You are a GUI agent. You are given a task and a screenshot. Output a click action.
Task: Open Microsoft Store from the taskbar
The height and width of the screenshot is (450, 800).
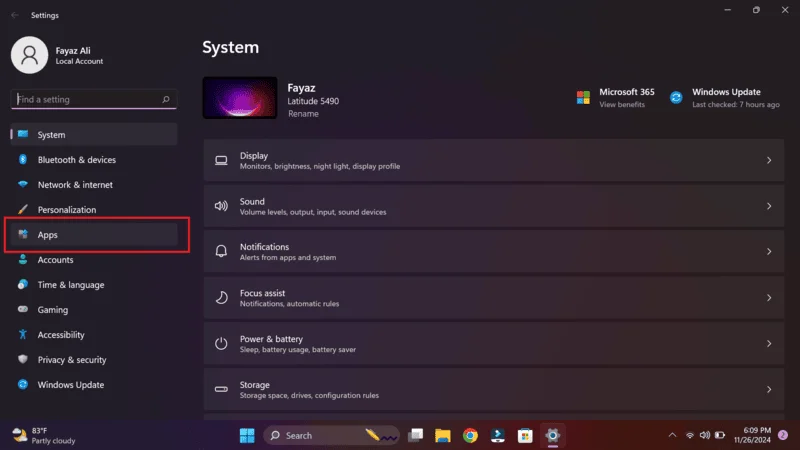tap(525, 435)
